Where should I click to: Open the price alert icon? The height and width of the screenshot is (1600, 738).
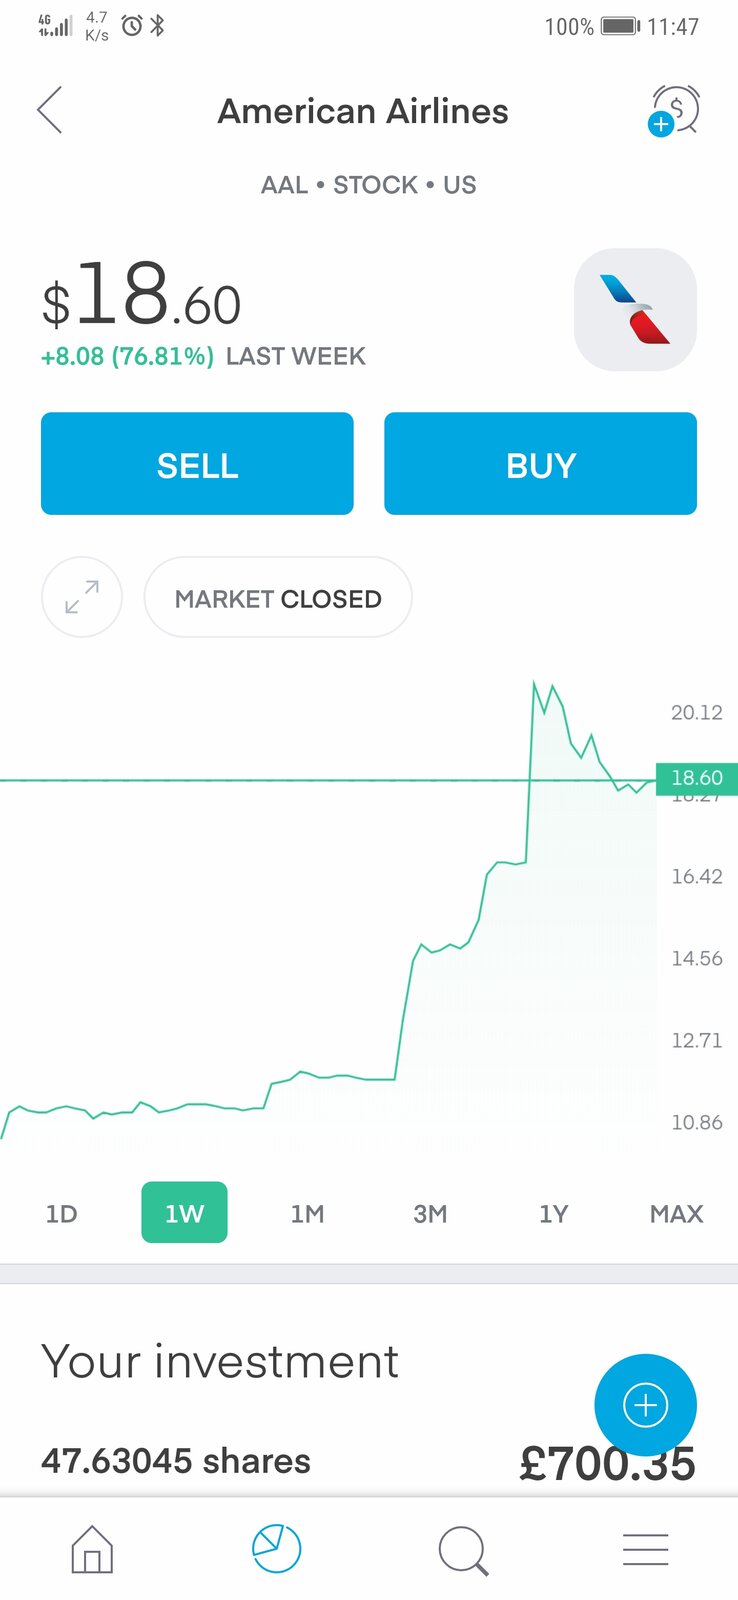tap(674, 110)
